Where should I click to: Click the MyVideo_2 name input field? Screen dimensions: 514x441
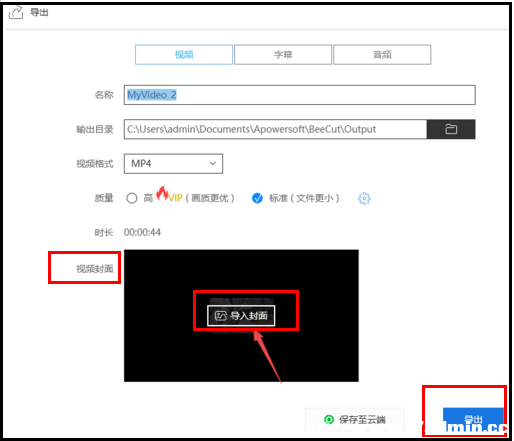(x=300, y=95)
